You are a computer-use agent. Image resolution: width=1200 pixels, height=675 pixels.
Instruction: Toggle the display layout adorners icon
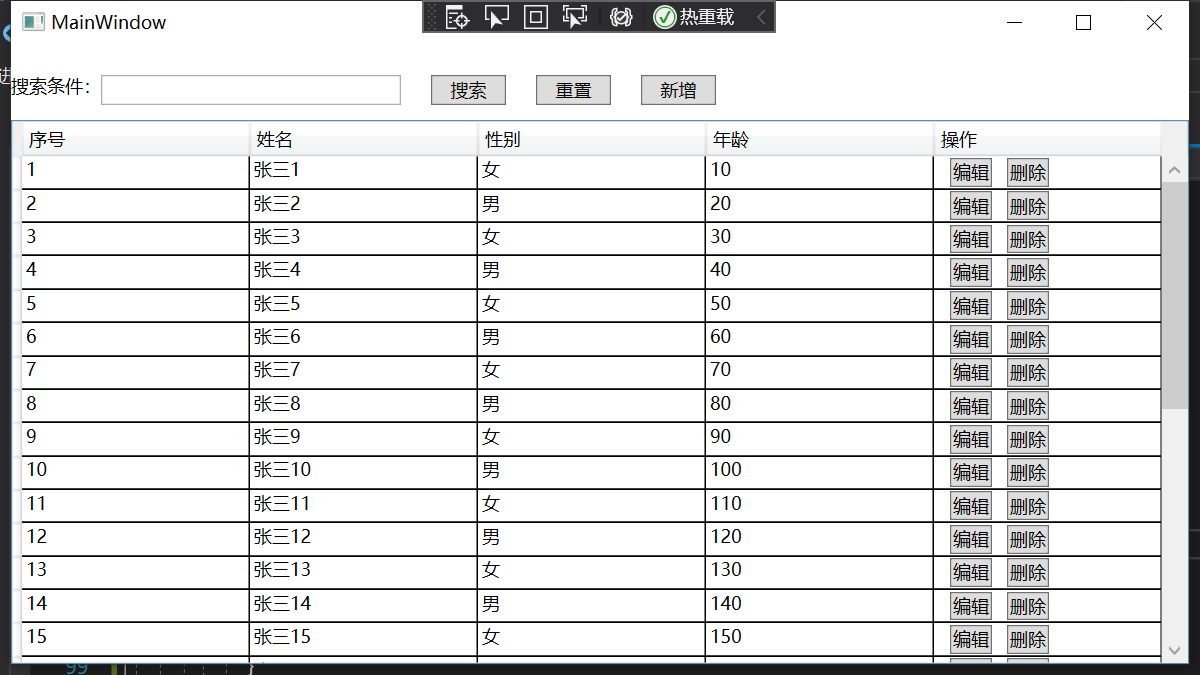click(535, 17)
